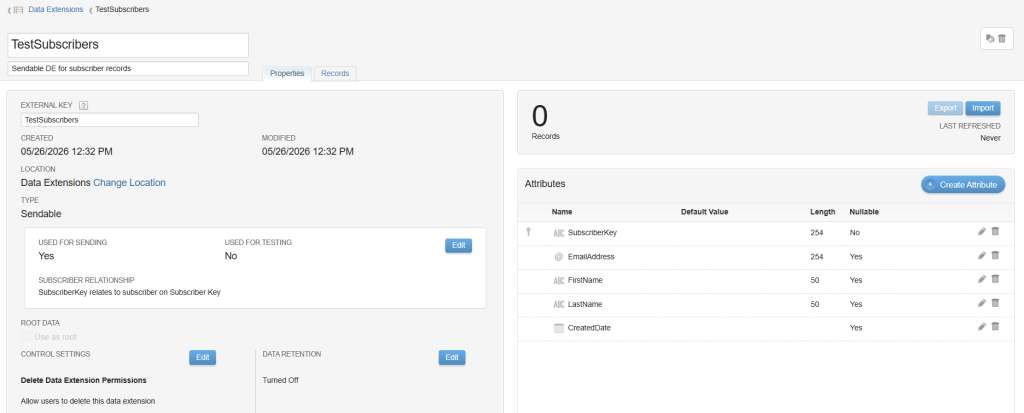Viewport: 1024px width, 413px height.
Task: Click the Name column header in Attributes
Action: point(562,212)
